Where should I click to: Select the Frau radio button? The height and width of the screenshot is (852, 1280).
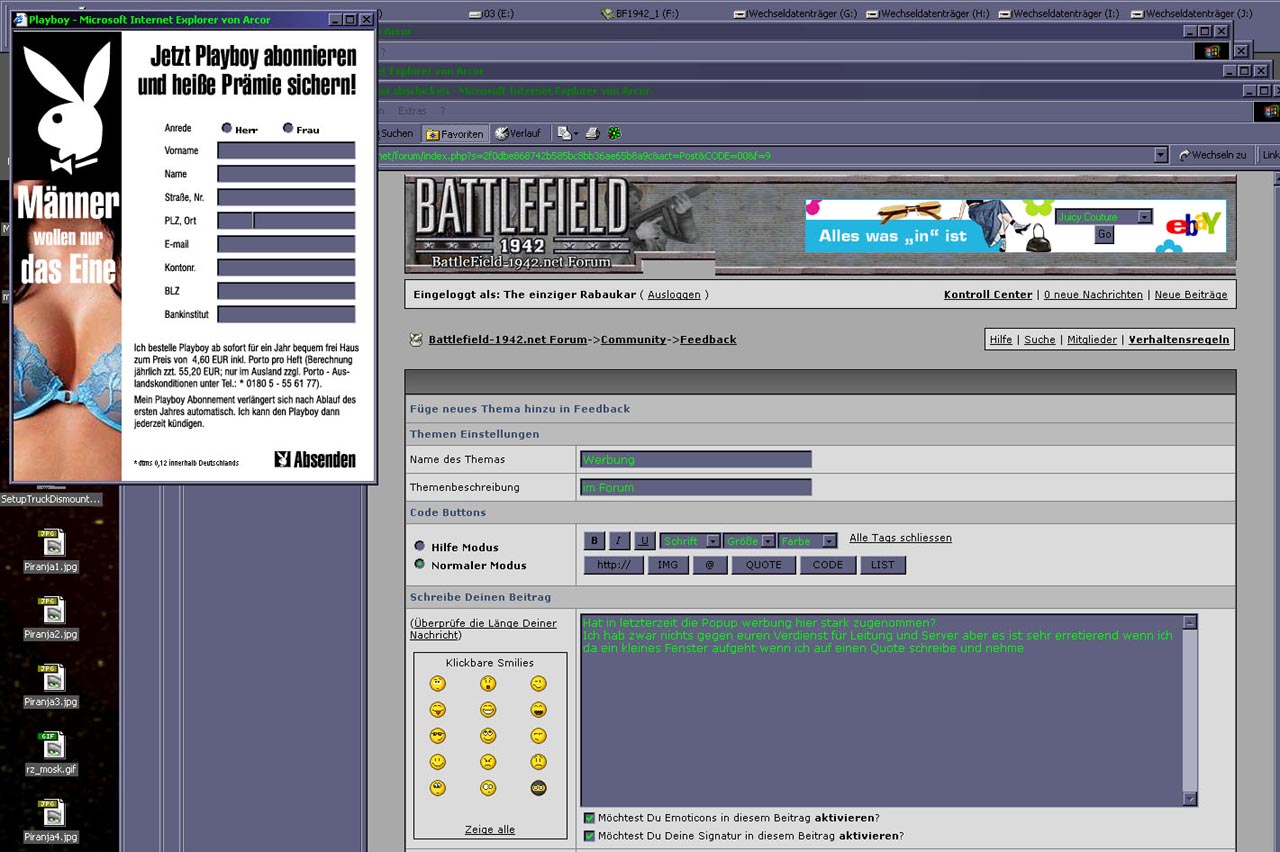tap(288, 128)
